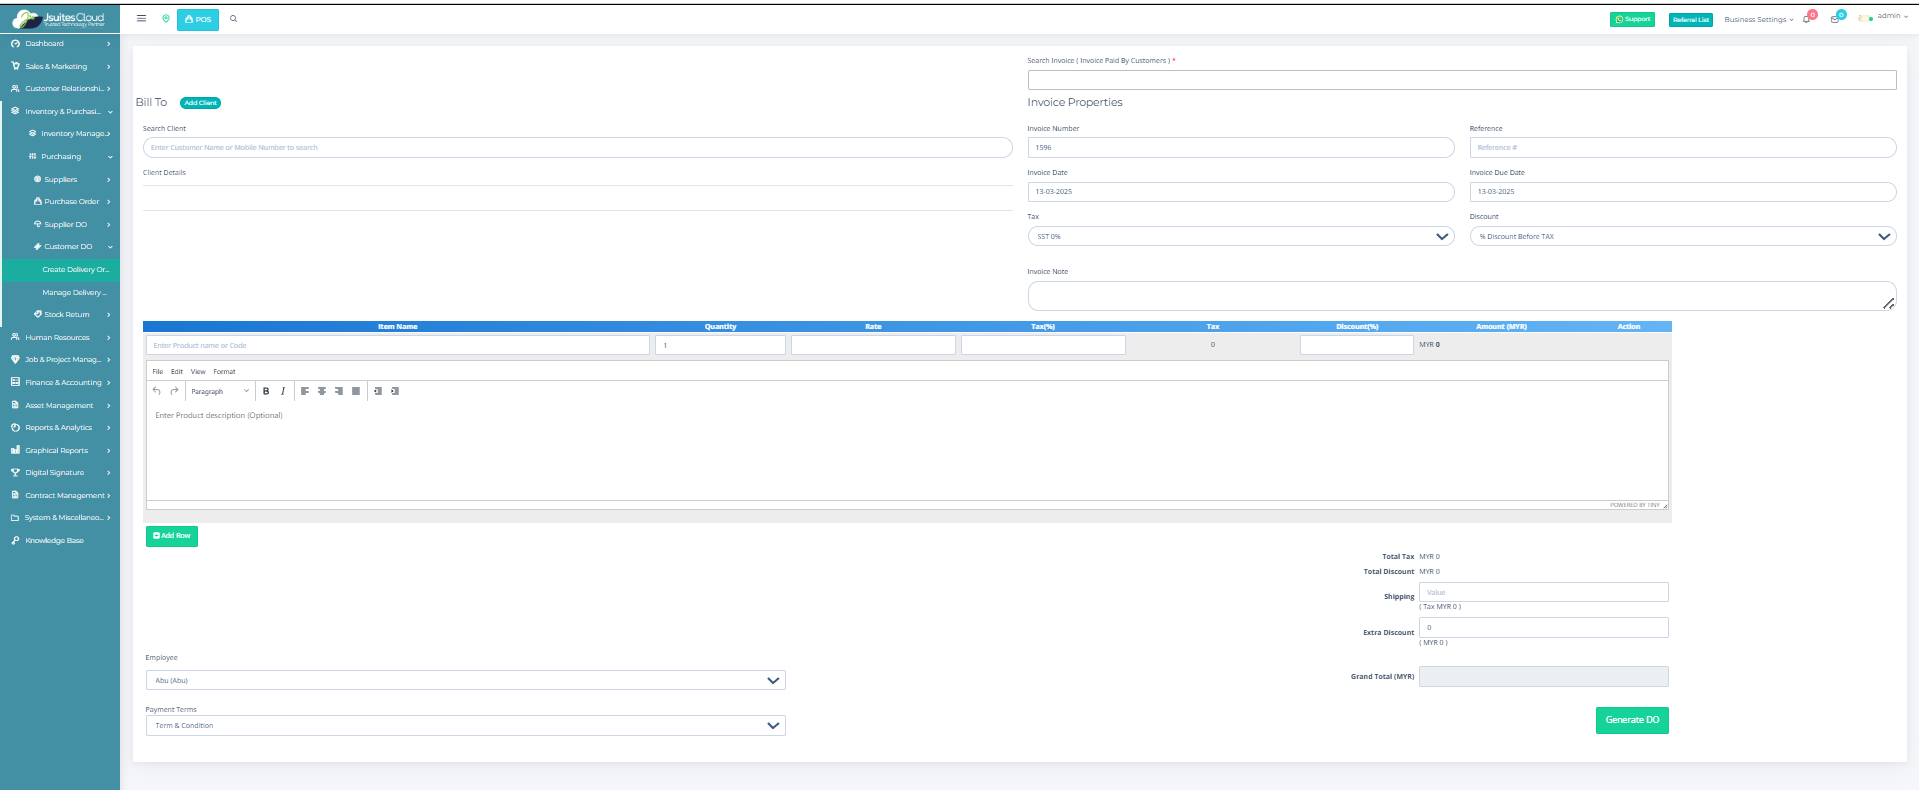Open the Paragraph style selector
Screen dimensions: 1919x790
220,391
